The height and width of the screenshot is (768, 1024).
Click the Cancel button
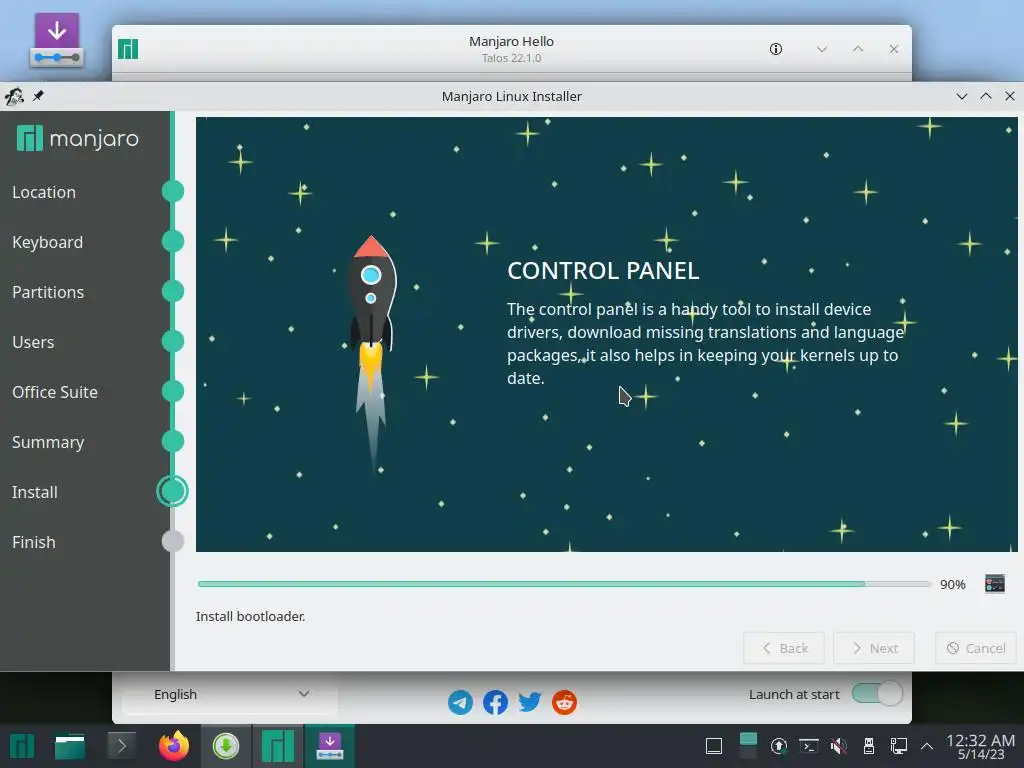coord(976,648)
